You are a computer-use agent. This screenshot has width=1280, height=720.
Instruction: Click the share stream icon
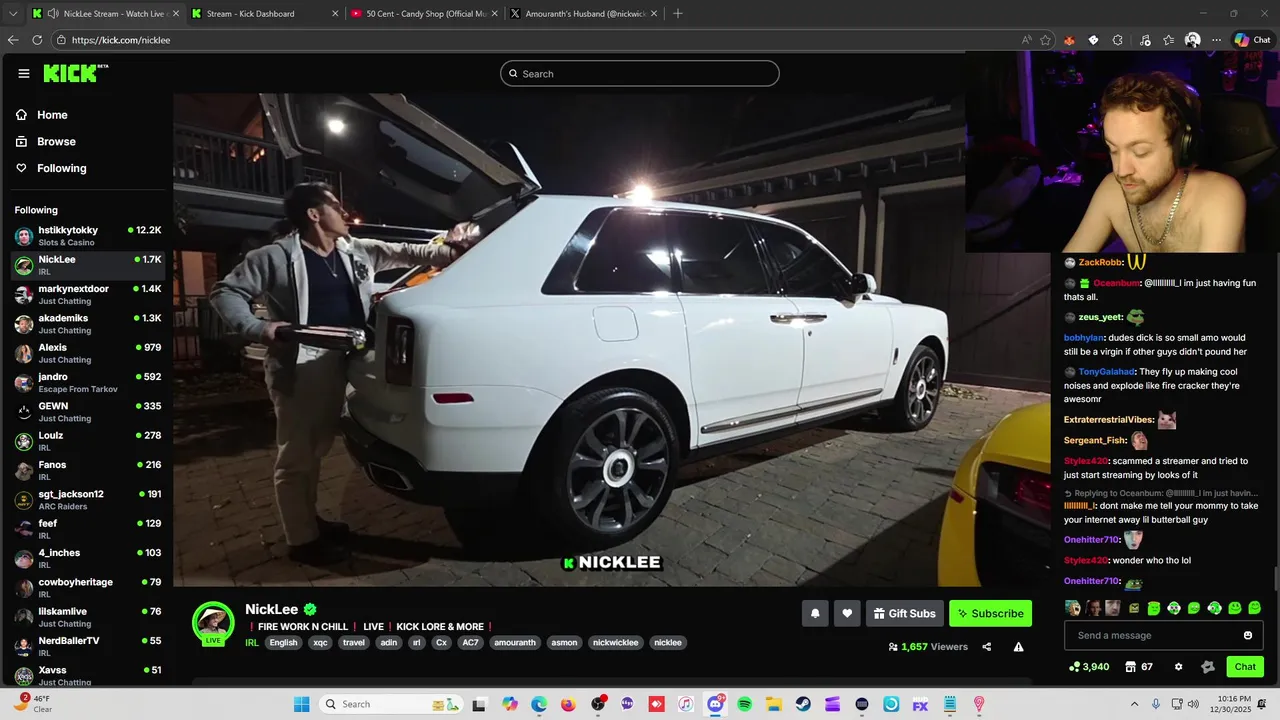tap(987, 647)
